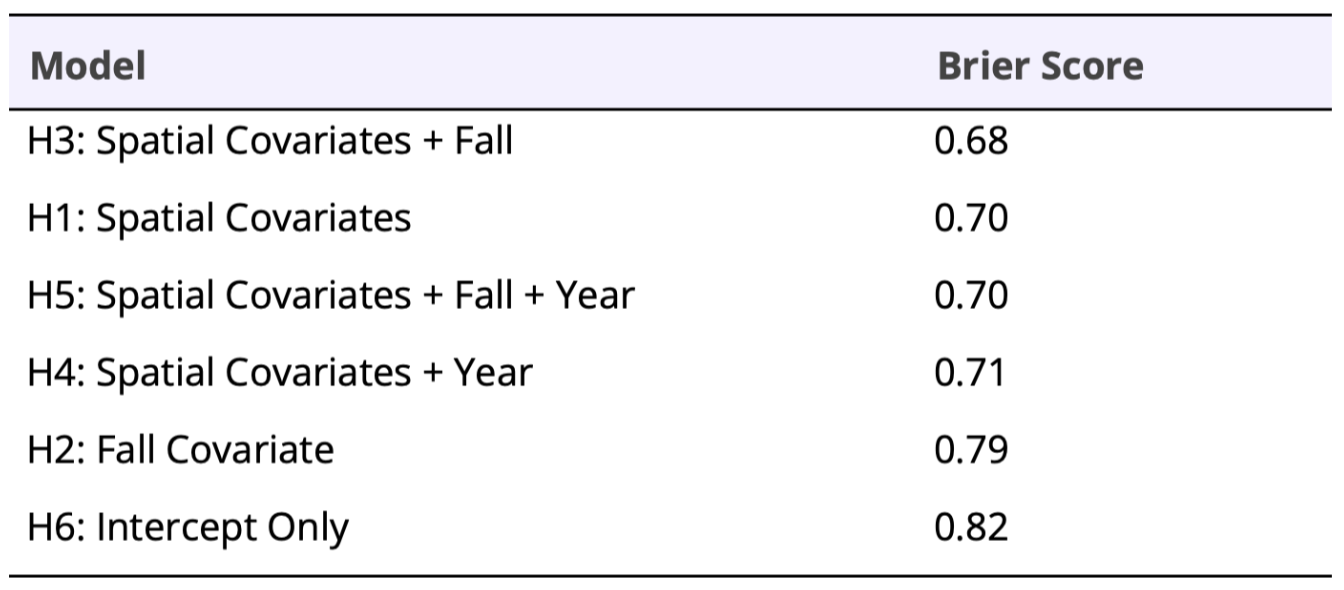Viewport: 1344px width, 590px height.
Task: Click the 0.82 Brier score value
Action: tap(971, 526)
